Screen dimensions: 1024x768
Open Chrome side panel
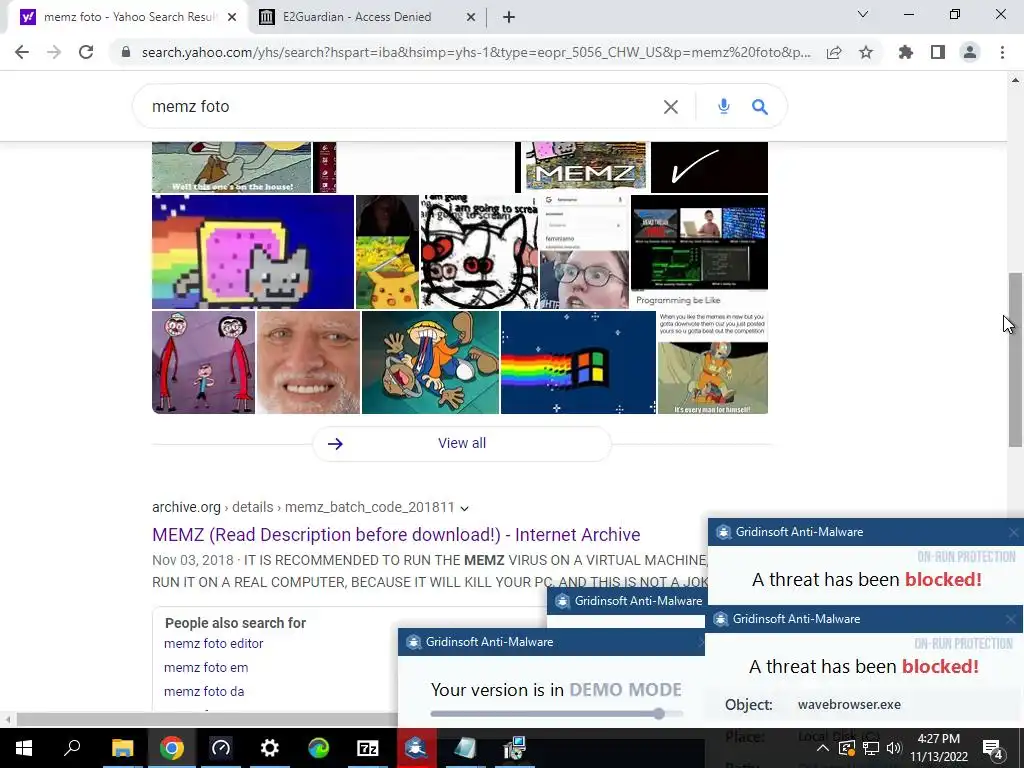click(x=938, y=52)
